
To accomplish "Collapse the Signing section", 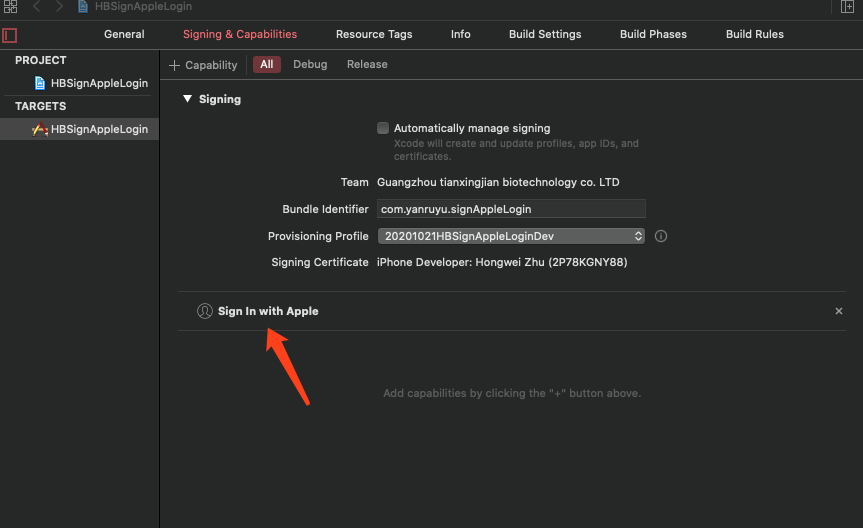I will (188, 99).
